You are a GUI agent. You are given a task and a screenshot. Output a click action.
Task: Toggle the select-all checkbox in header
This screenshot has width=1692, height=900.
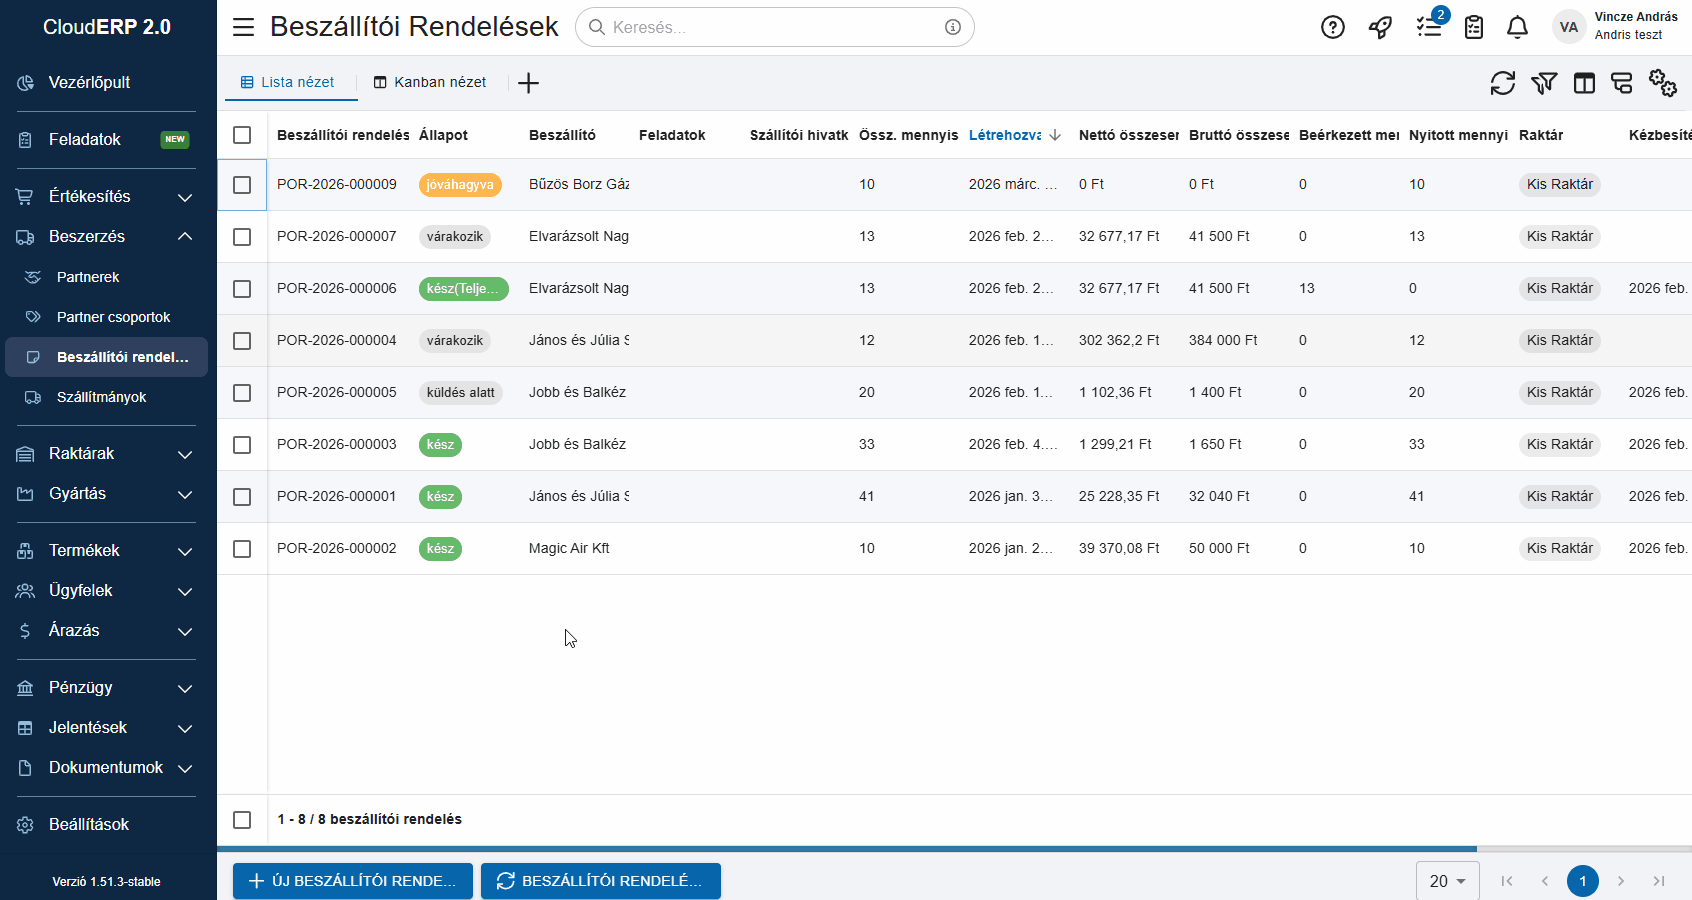(242, 135)
